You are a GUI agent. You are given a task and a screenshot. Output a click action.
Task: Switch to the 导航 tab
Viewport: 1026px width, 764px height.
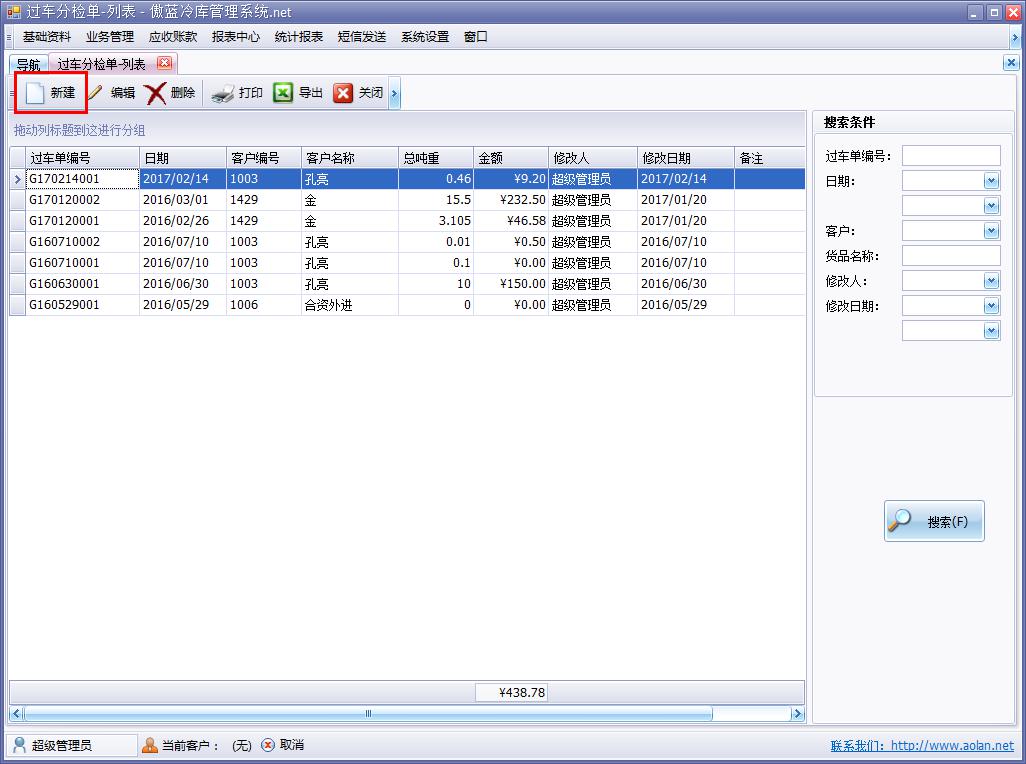click(x=28, y=65)
